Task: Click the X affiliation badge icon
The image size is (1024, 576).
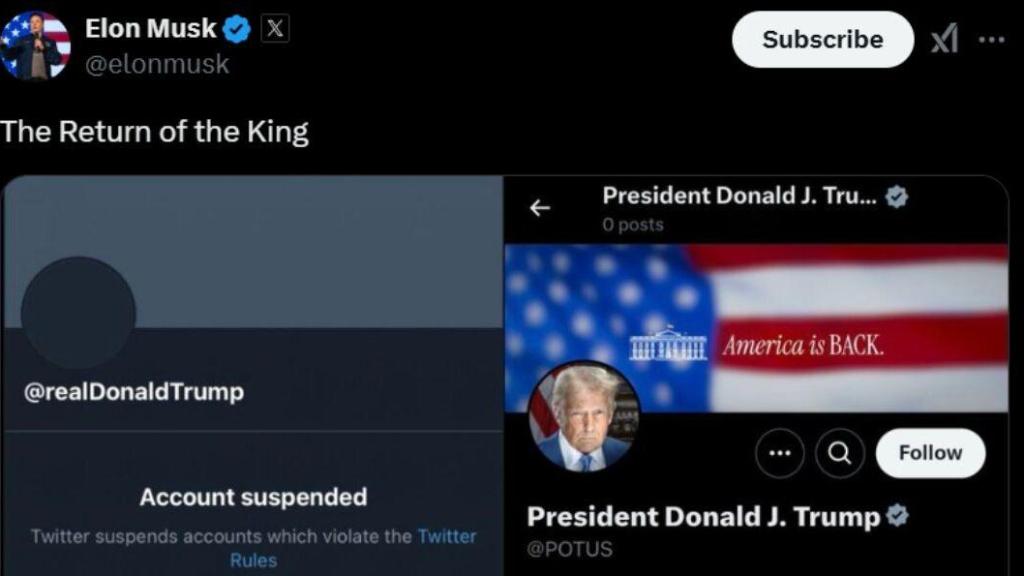Action: pos(274,30)
